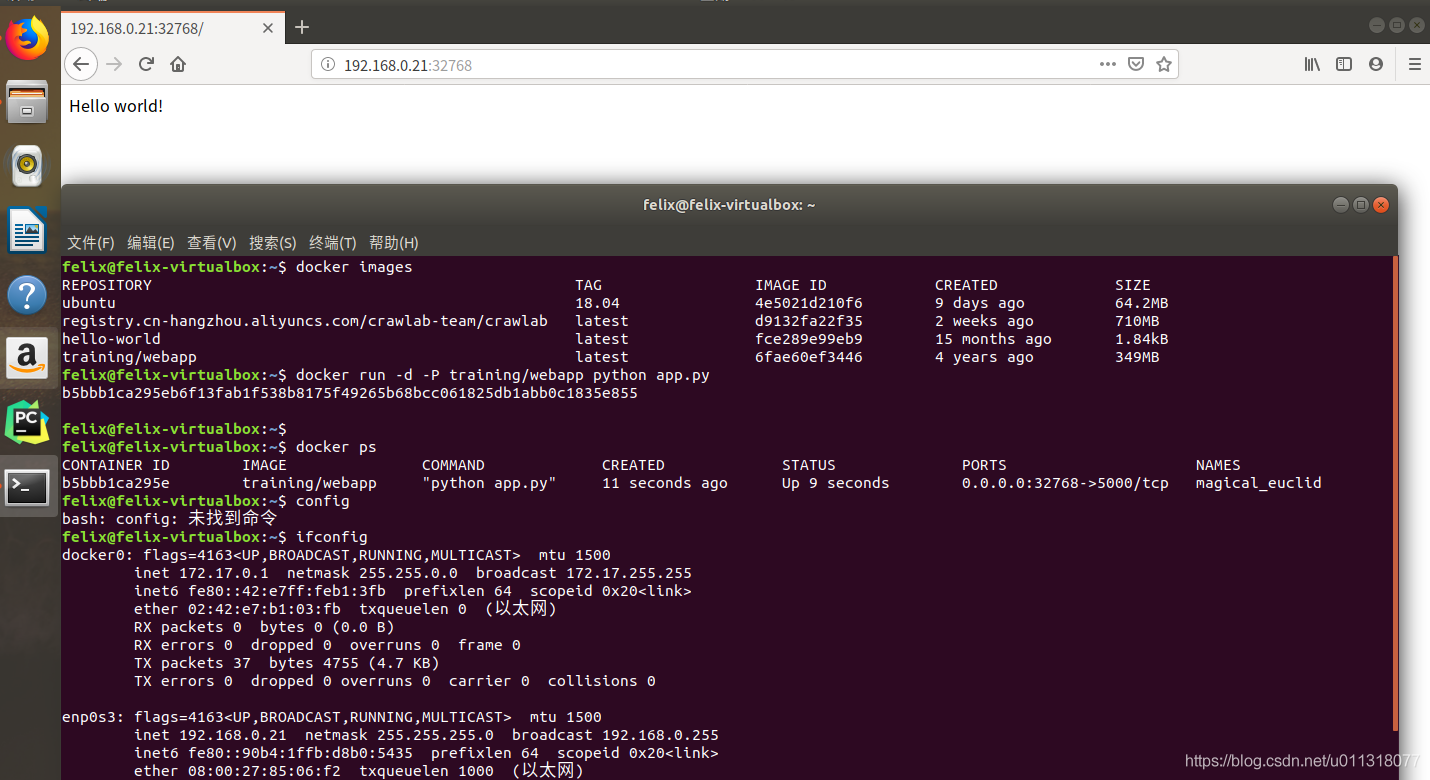Go to the Firefox home page
The width and height of the screenshot is (1430, 780).
tap(178, 64)
